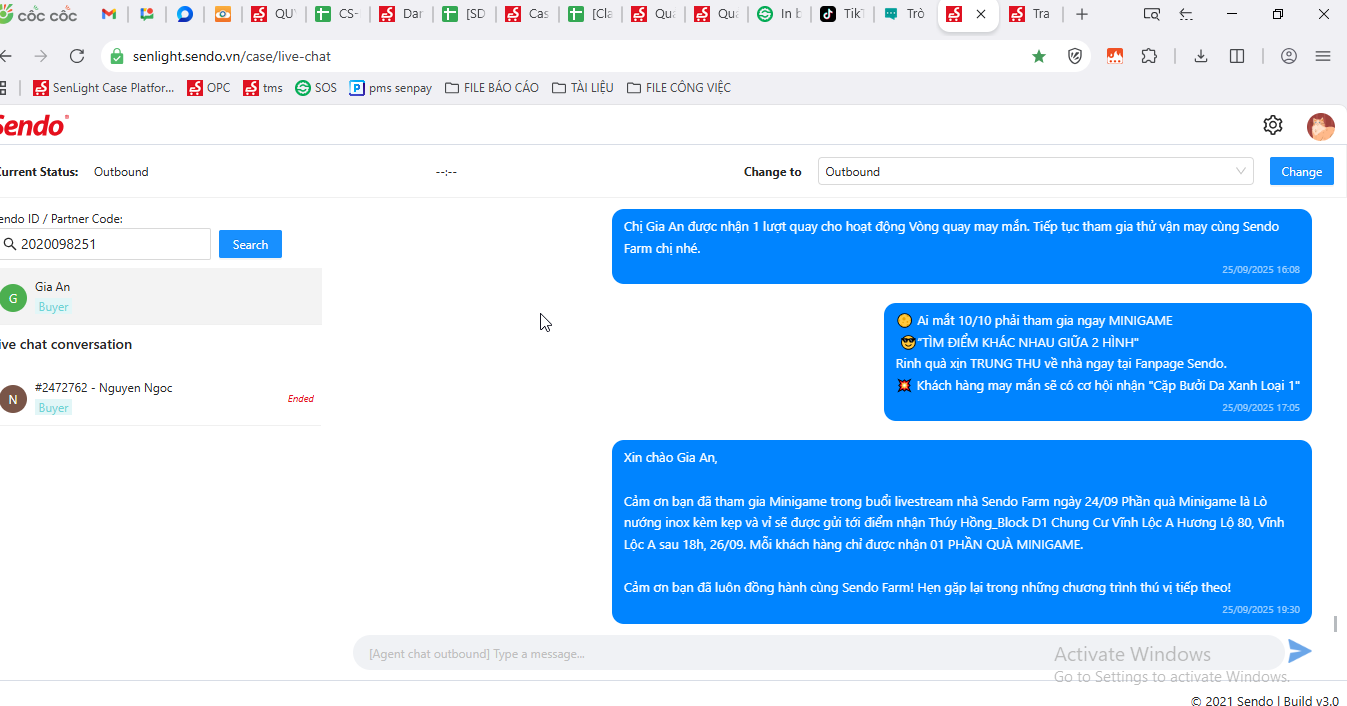The height and width of the screenshot is (706, 1347).
Task: Click the timestamp 25/09/2025 17:05
Action: click(1261, 407)
